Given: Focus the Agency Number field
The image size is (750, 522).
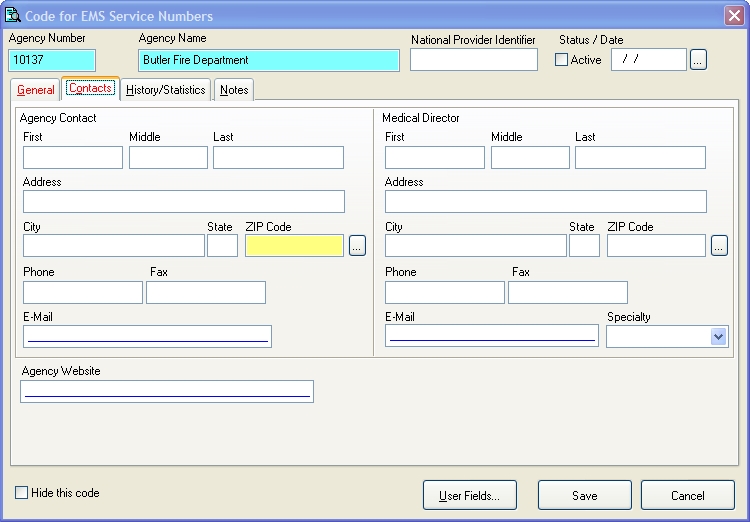Looking at the screenshot, I should click(52, 60).
